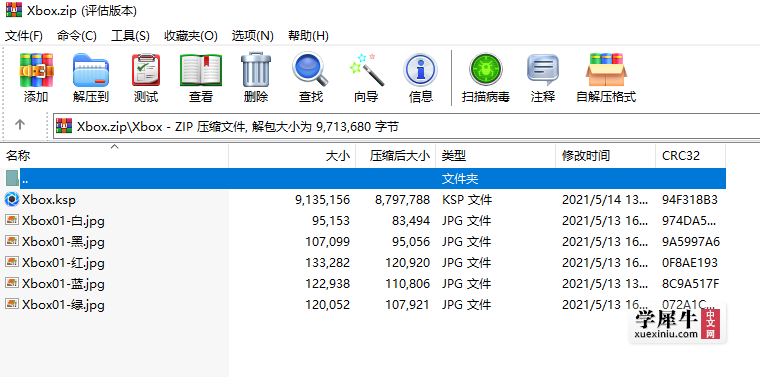Click size value 122,938

click(x=327, y=283)
